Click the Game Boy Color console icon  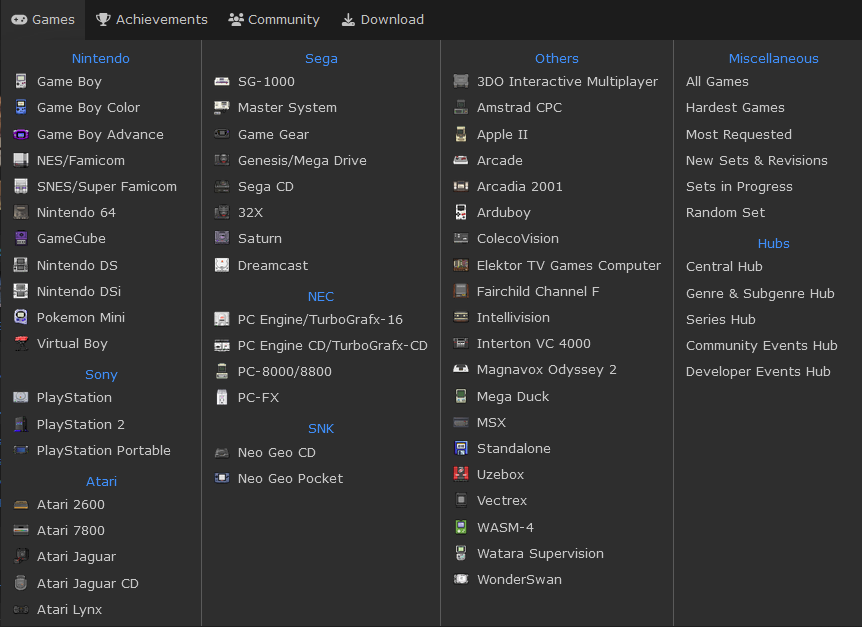click(21, 107)
